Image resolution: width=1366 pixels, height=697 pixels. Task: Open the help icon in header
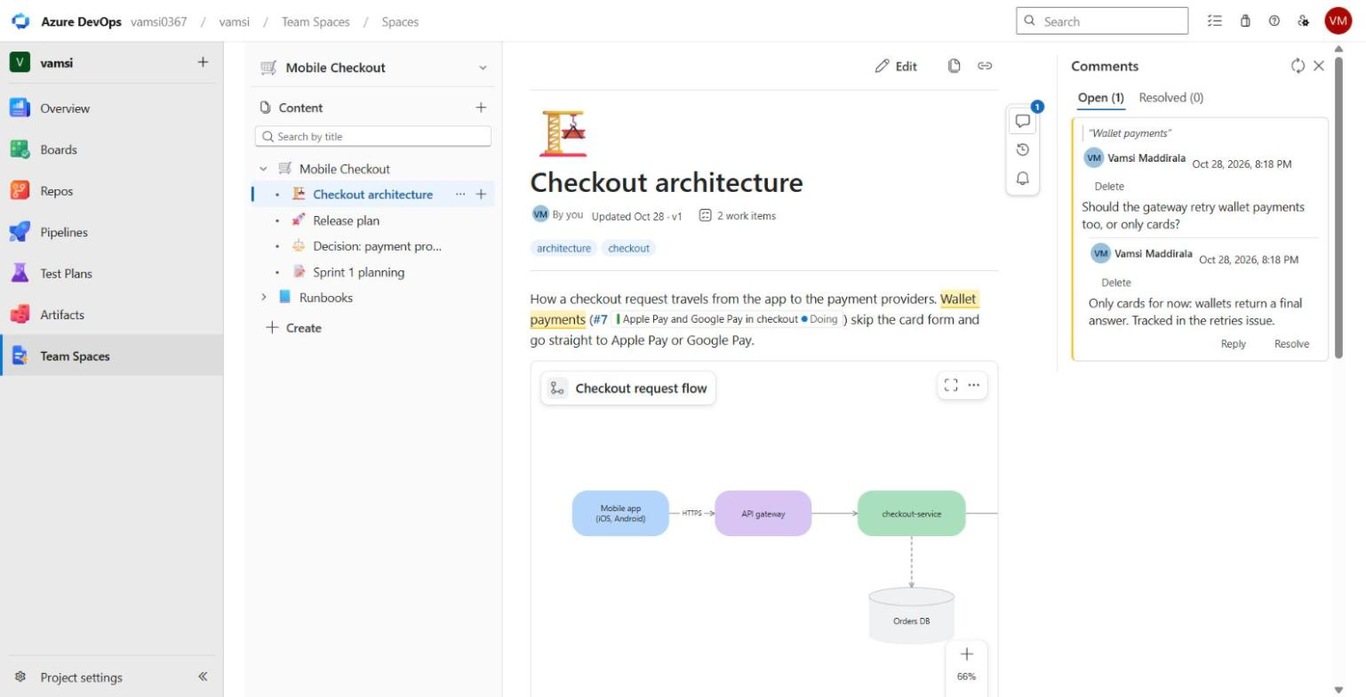1274,21
